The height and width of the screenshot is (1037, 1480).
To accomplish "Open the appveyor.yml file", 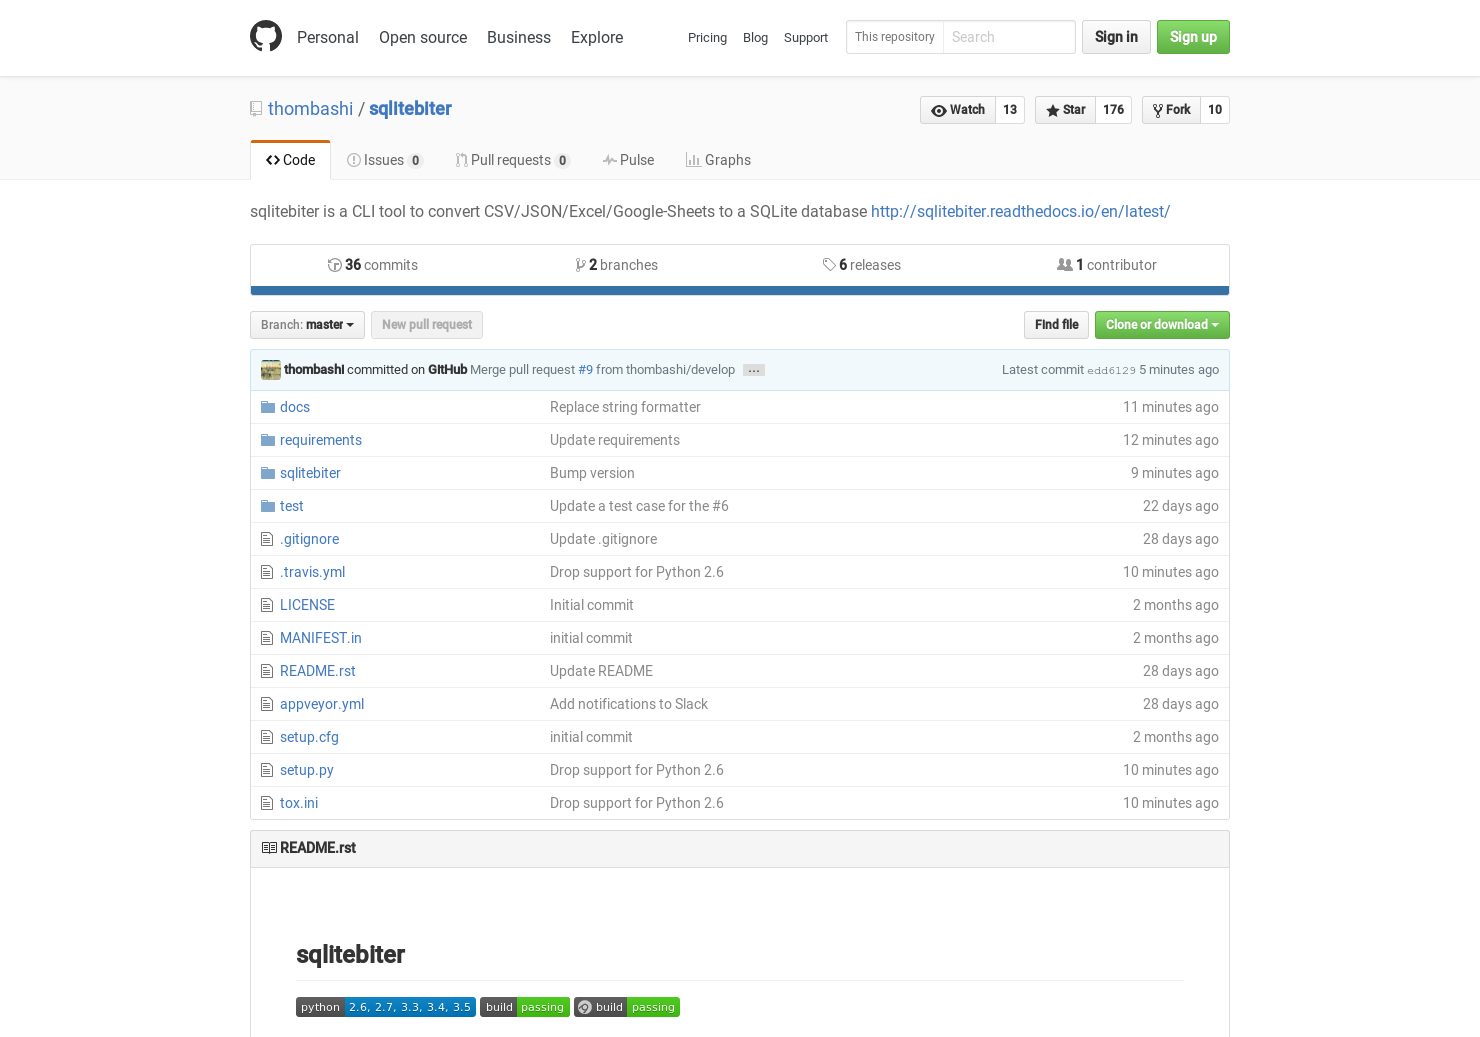I will tap(322, 704).
